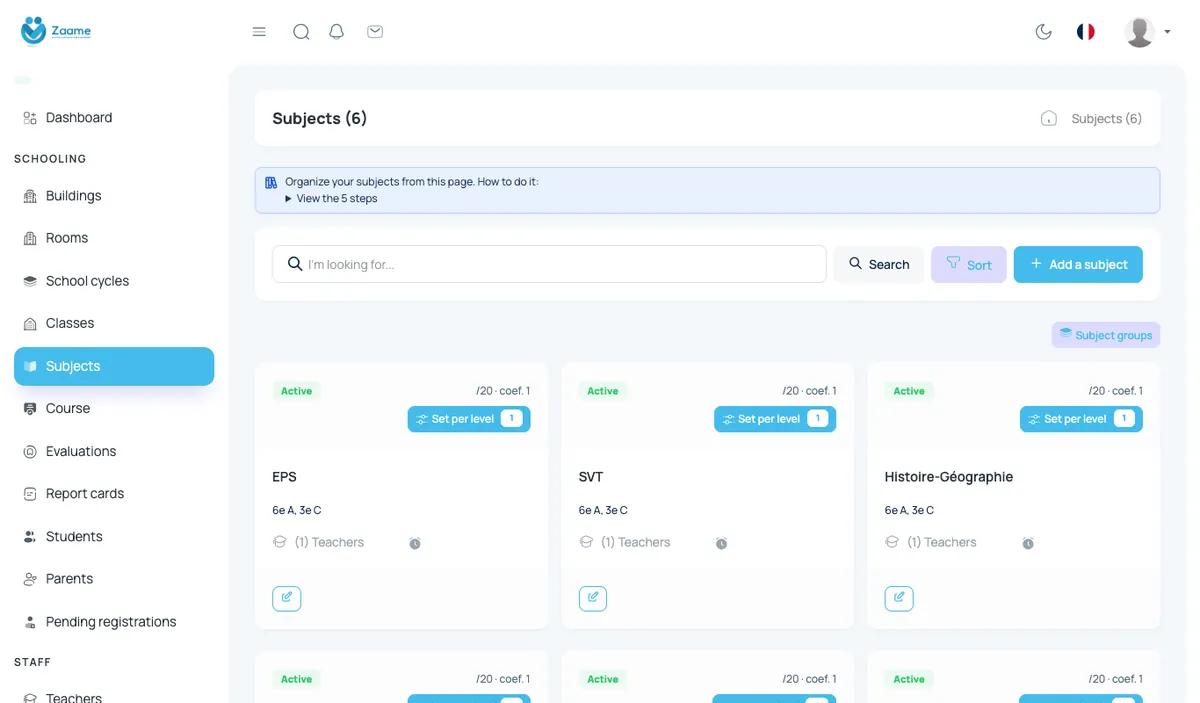Click the Add a subject button
Viewport: 1200px width, 703px height.
(1078, 265)
